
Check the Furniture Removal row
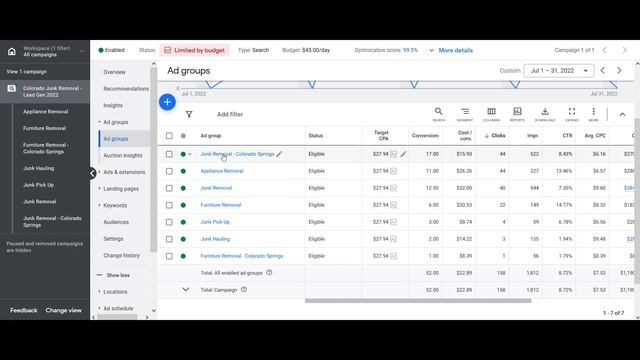[x=169, y=205]
